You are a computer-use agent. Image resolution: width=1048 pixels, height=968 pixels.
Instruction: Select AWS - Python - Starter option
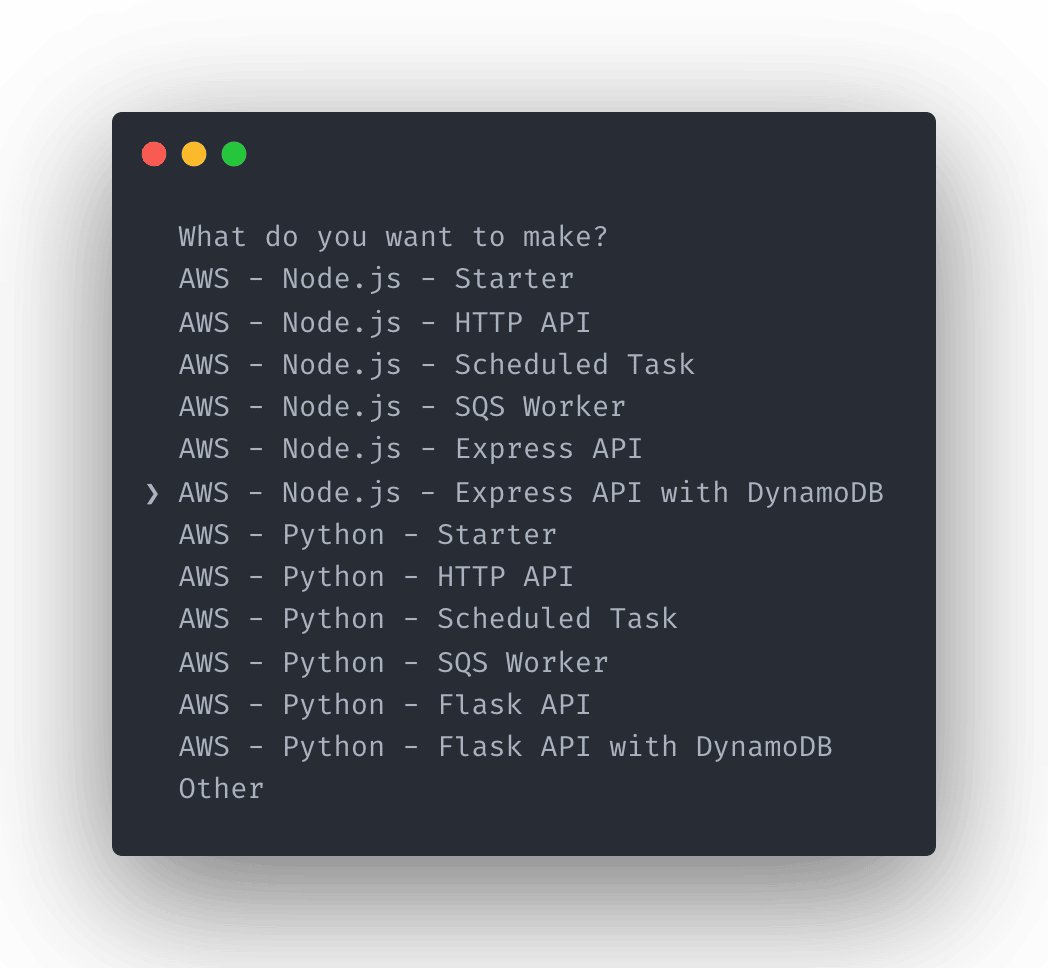pos(368,535)
